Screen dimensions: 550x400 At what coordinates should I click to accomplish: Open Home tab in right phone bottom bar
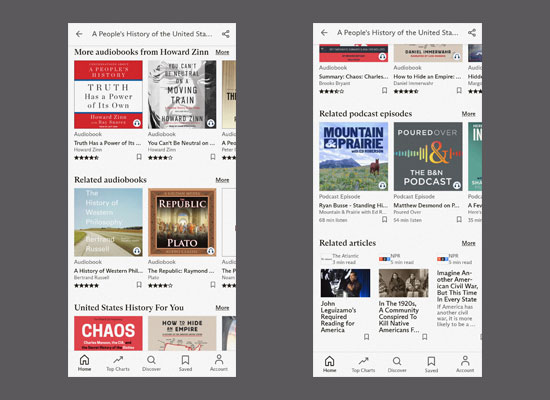(x=329, y=364)
